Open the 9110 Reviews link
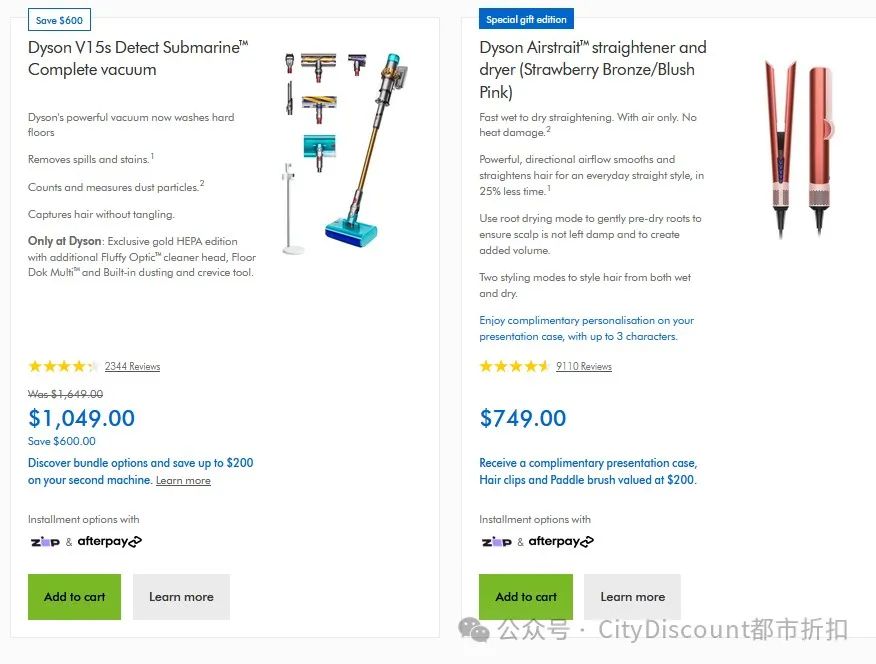The height and width of the screenshot is (664, 876). tap(584, 367)
